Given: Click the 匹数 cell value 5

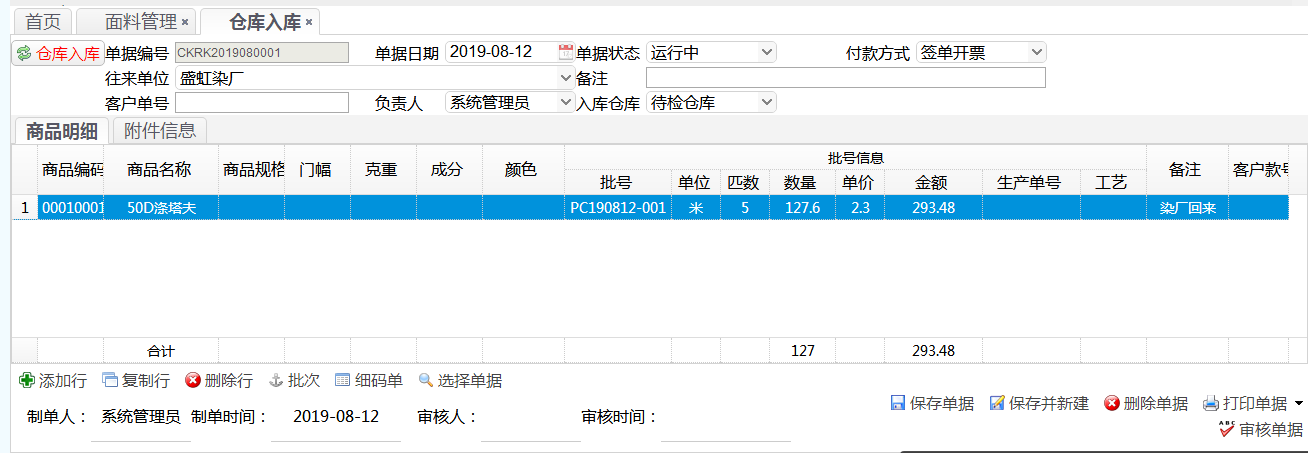Looking at the screenshot, I should pos(744,208).
